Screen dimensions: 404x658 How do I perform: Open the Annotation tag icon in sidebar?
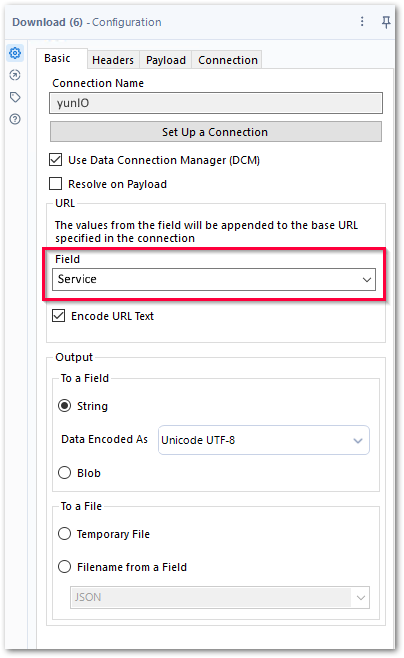15,97
